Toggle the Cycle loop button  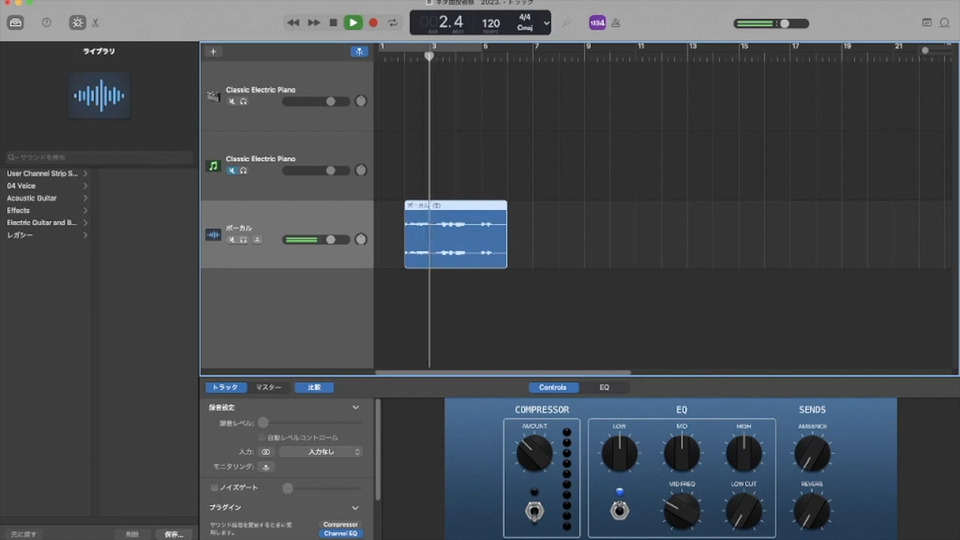pyautogui.click(x=393, y=22)
